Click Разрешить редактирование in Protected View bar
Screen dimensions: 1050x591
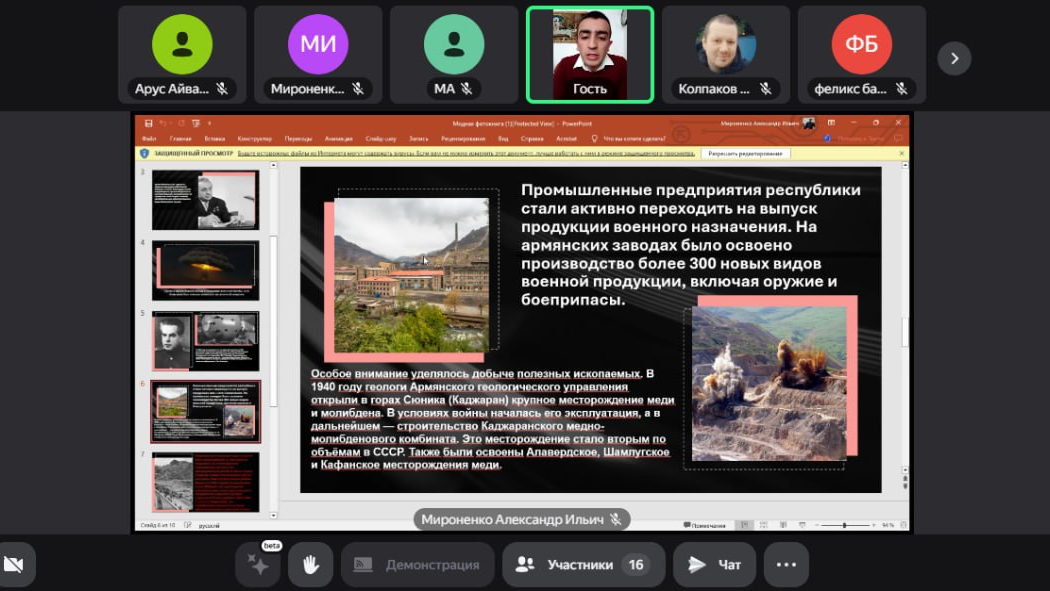click(x=745, y=154)
